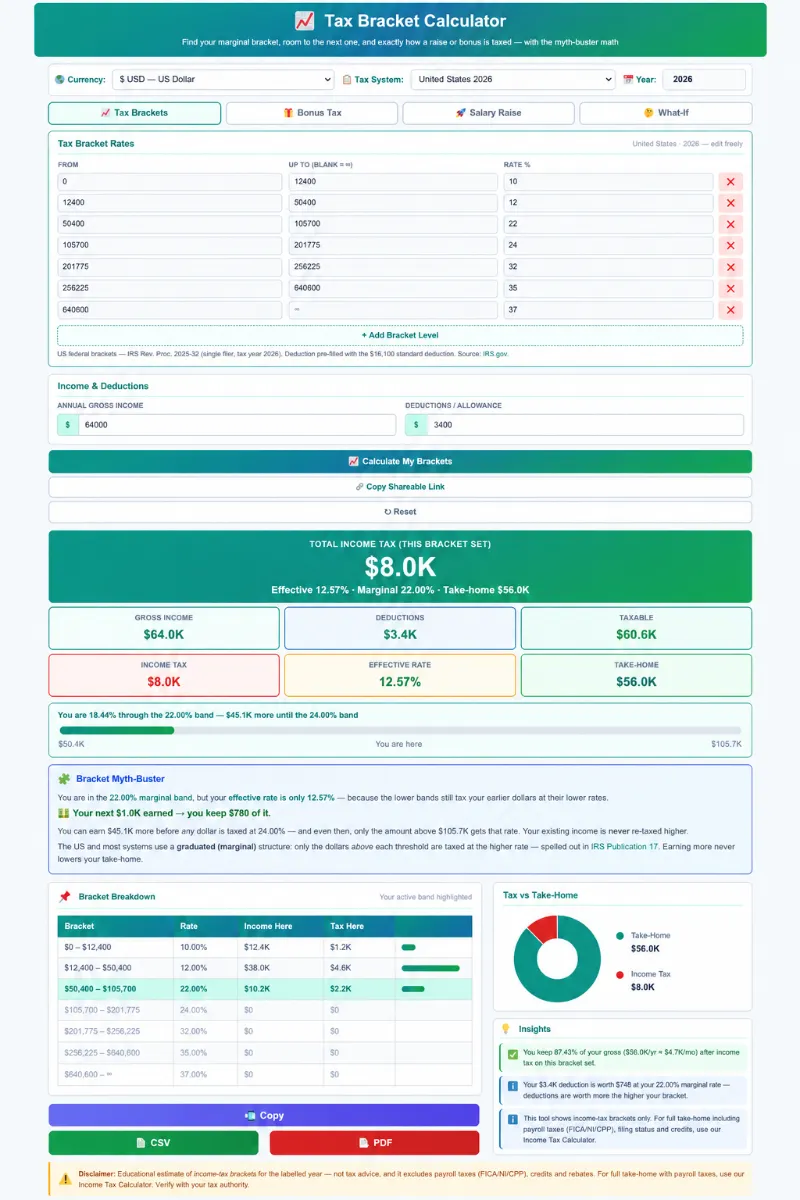Click the Income Tax $8.0K card
Viewport: 800px width, 1200px height.
[164, 675]
